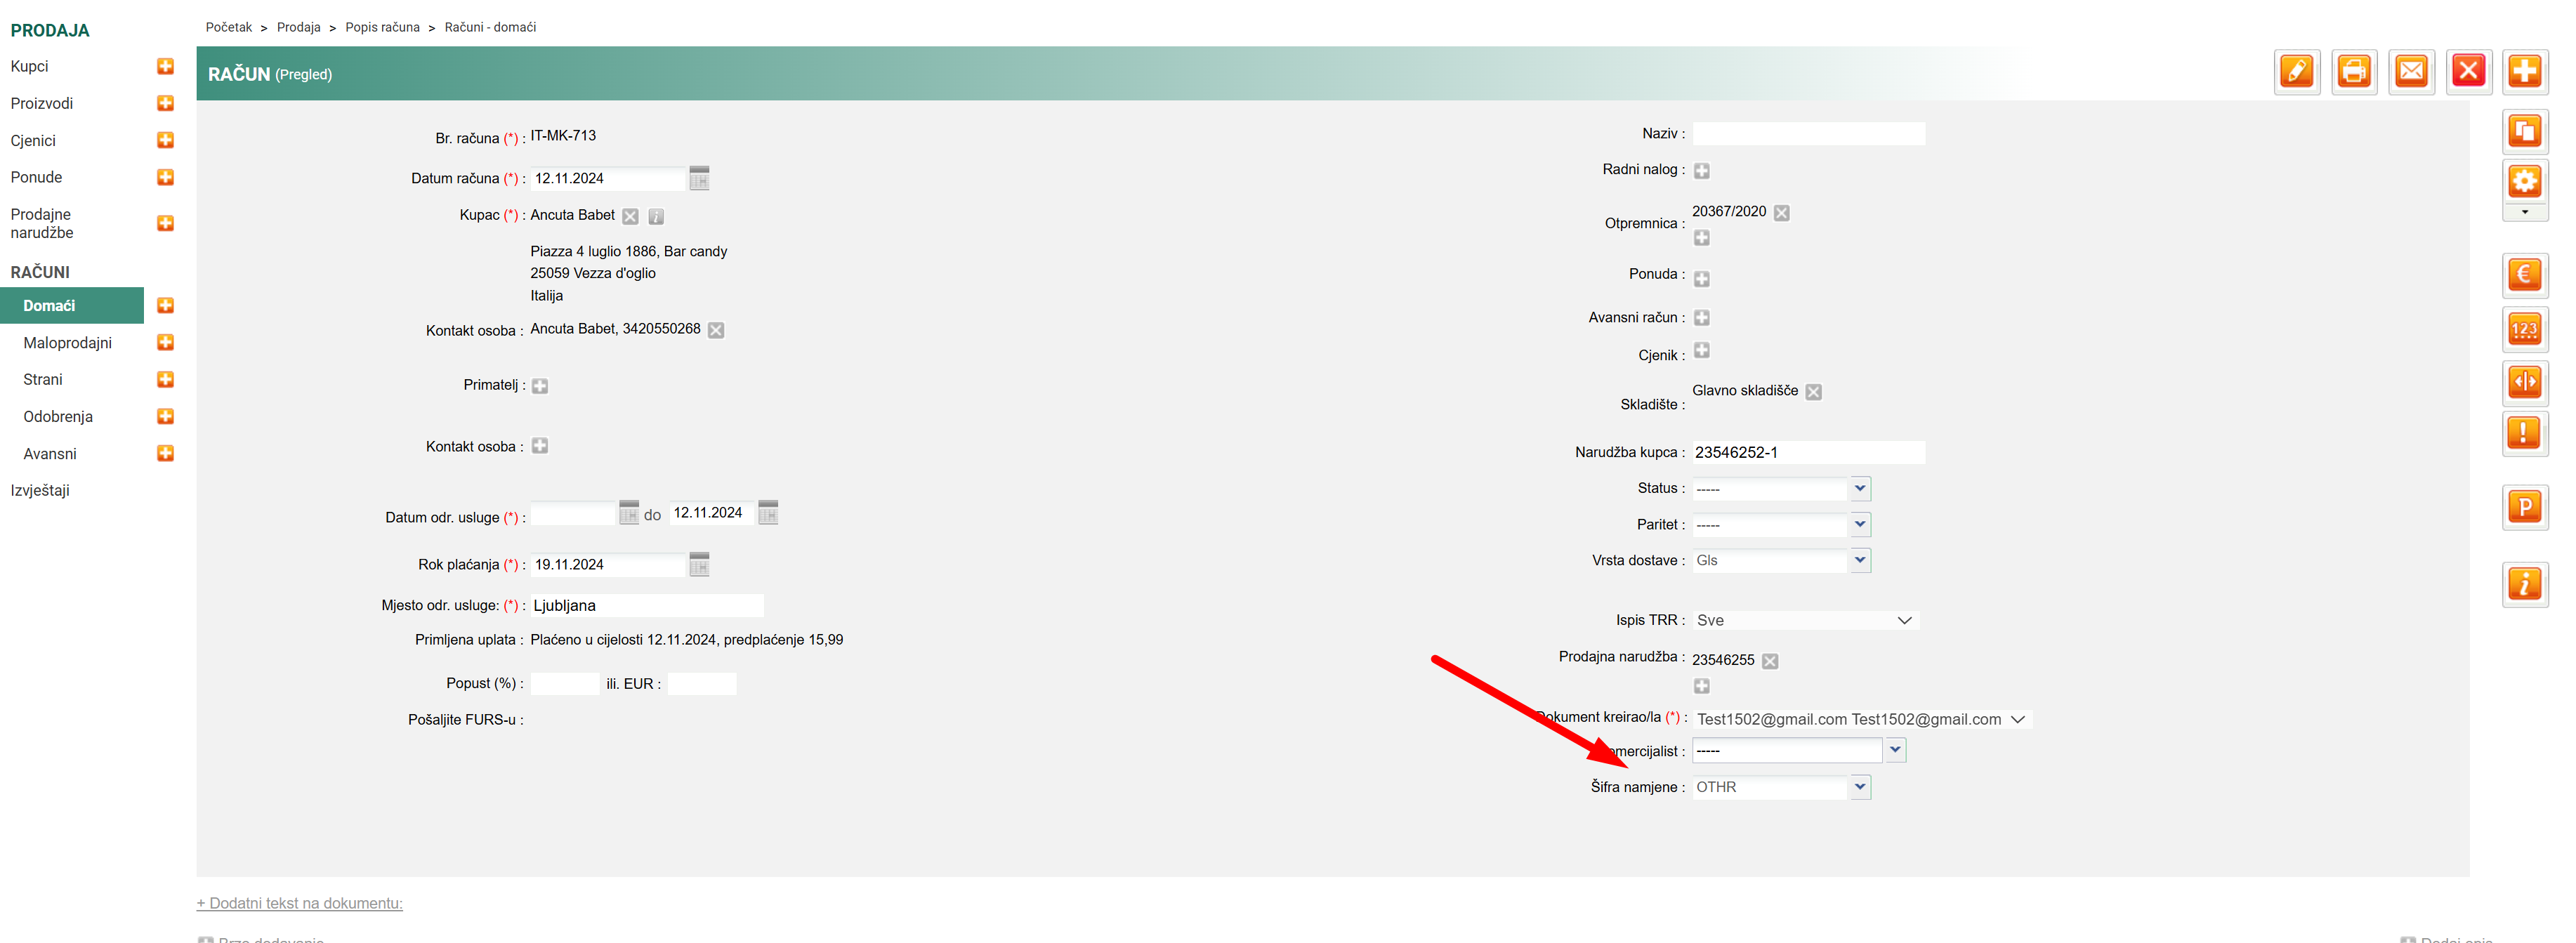Open Maloprodajni invoices in sidebar

point(67,343)
